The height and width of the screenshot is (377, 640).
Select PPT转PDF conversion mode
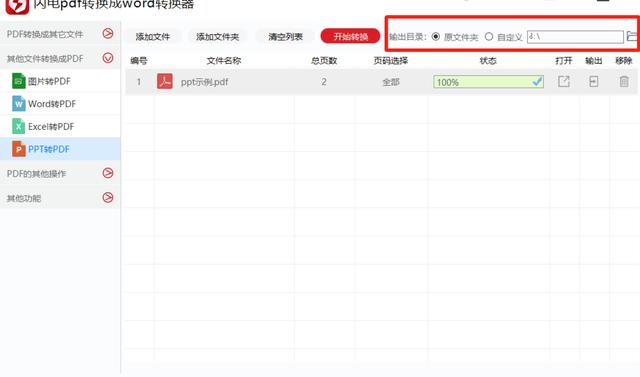[x=60, y=149]
